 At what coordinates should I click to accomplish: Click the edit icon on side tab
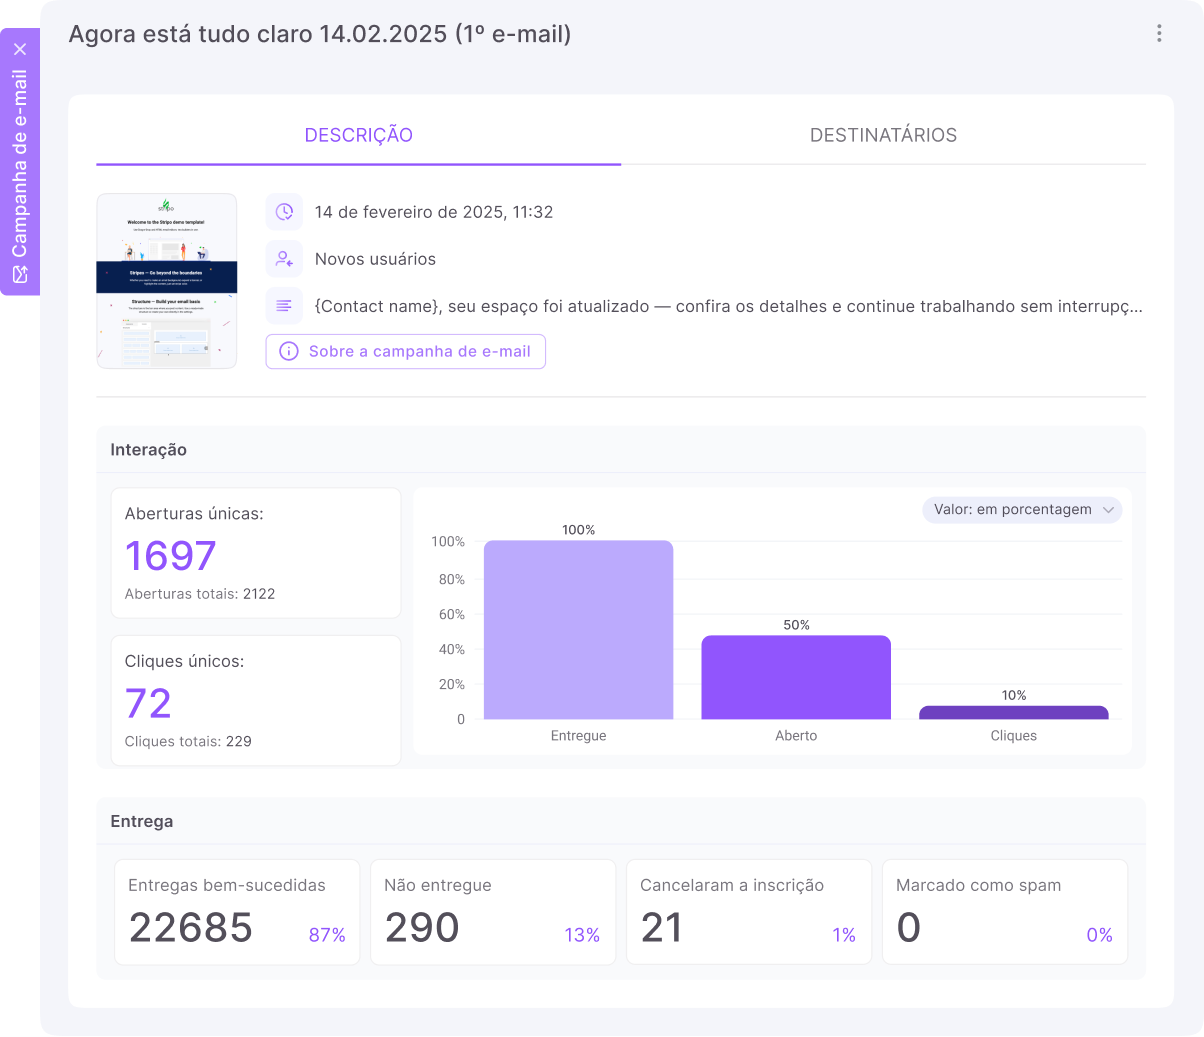click(20, 274)
